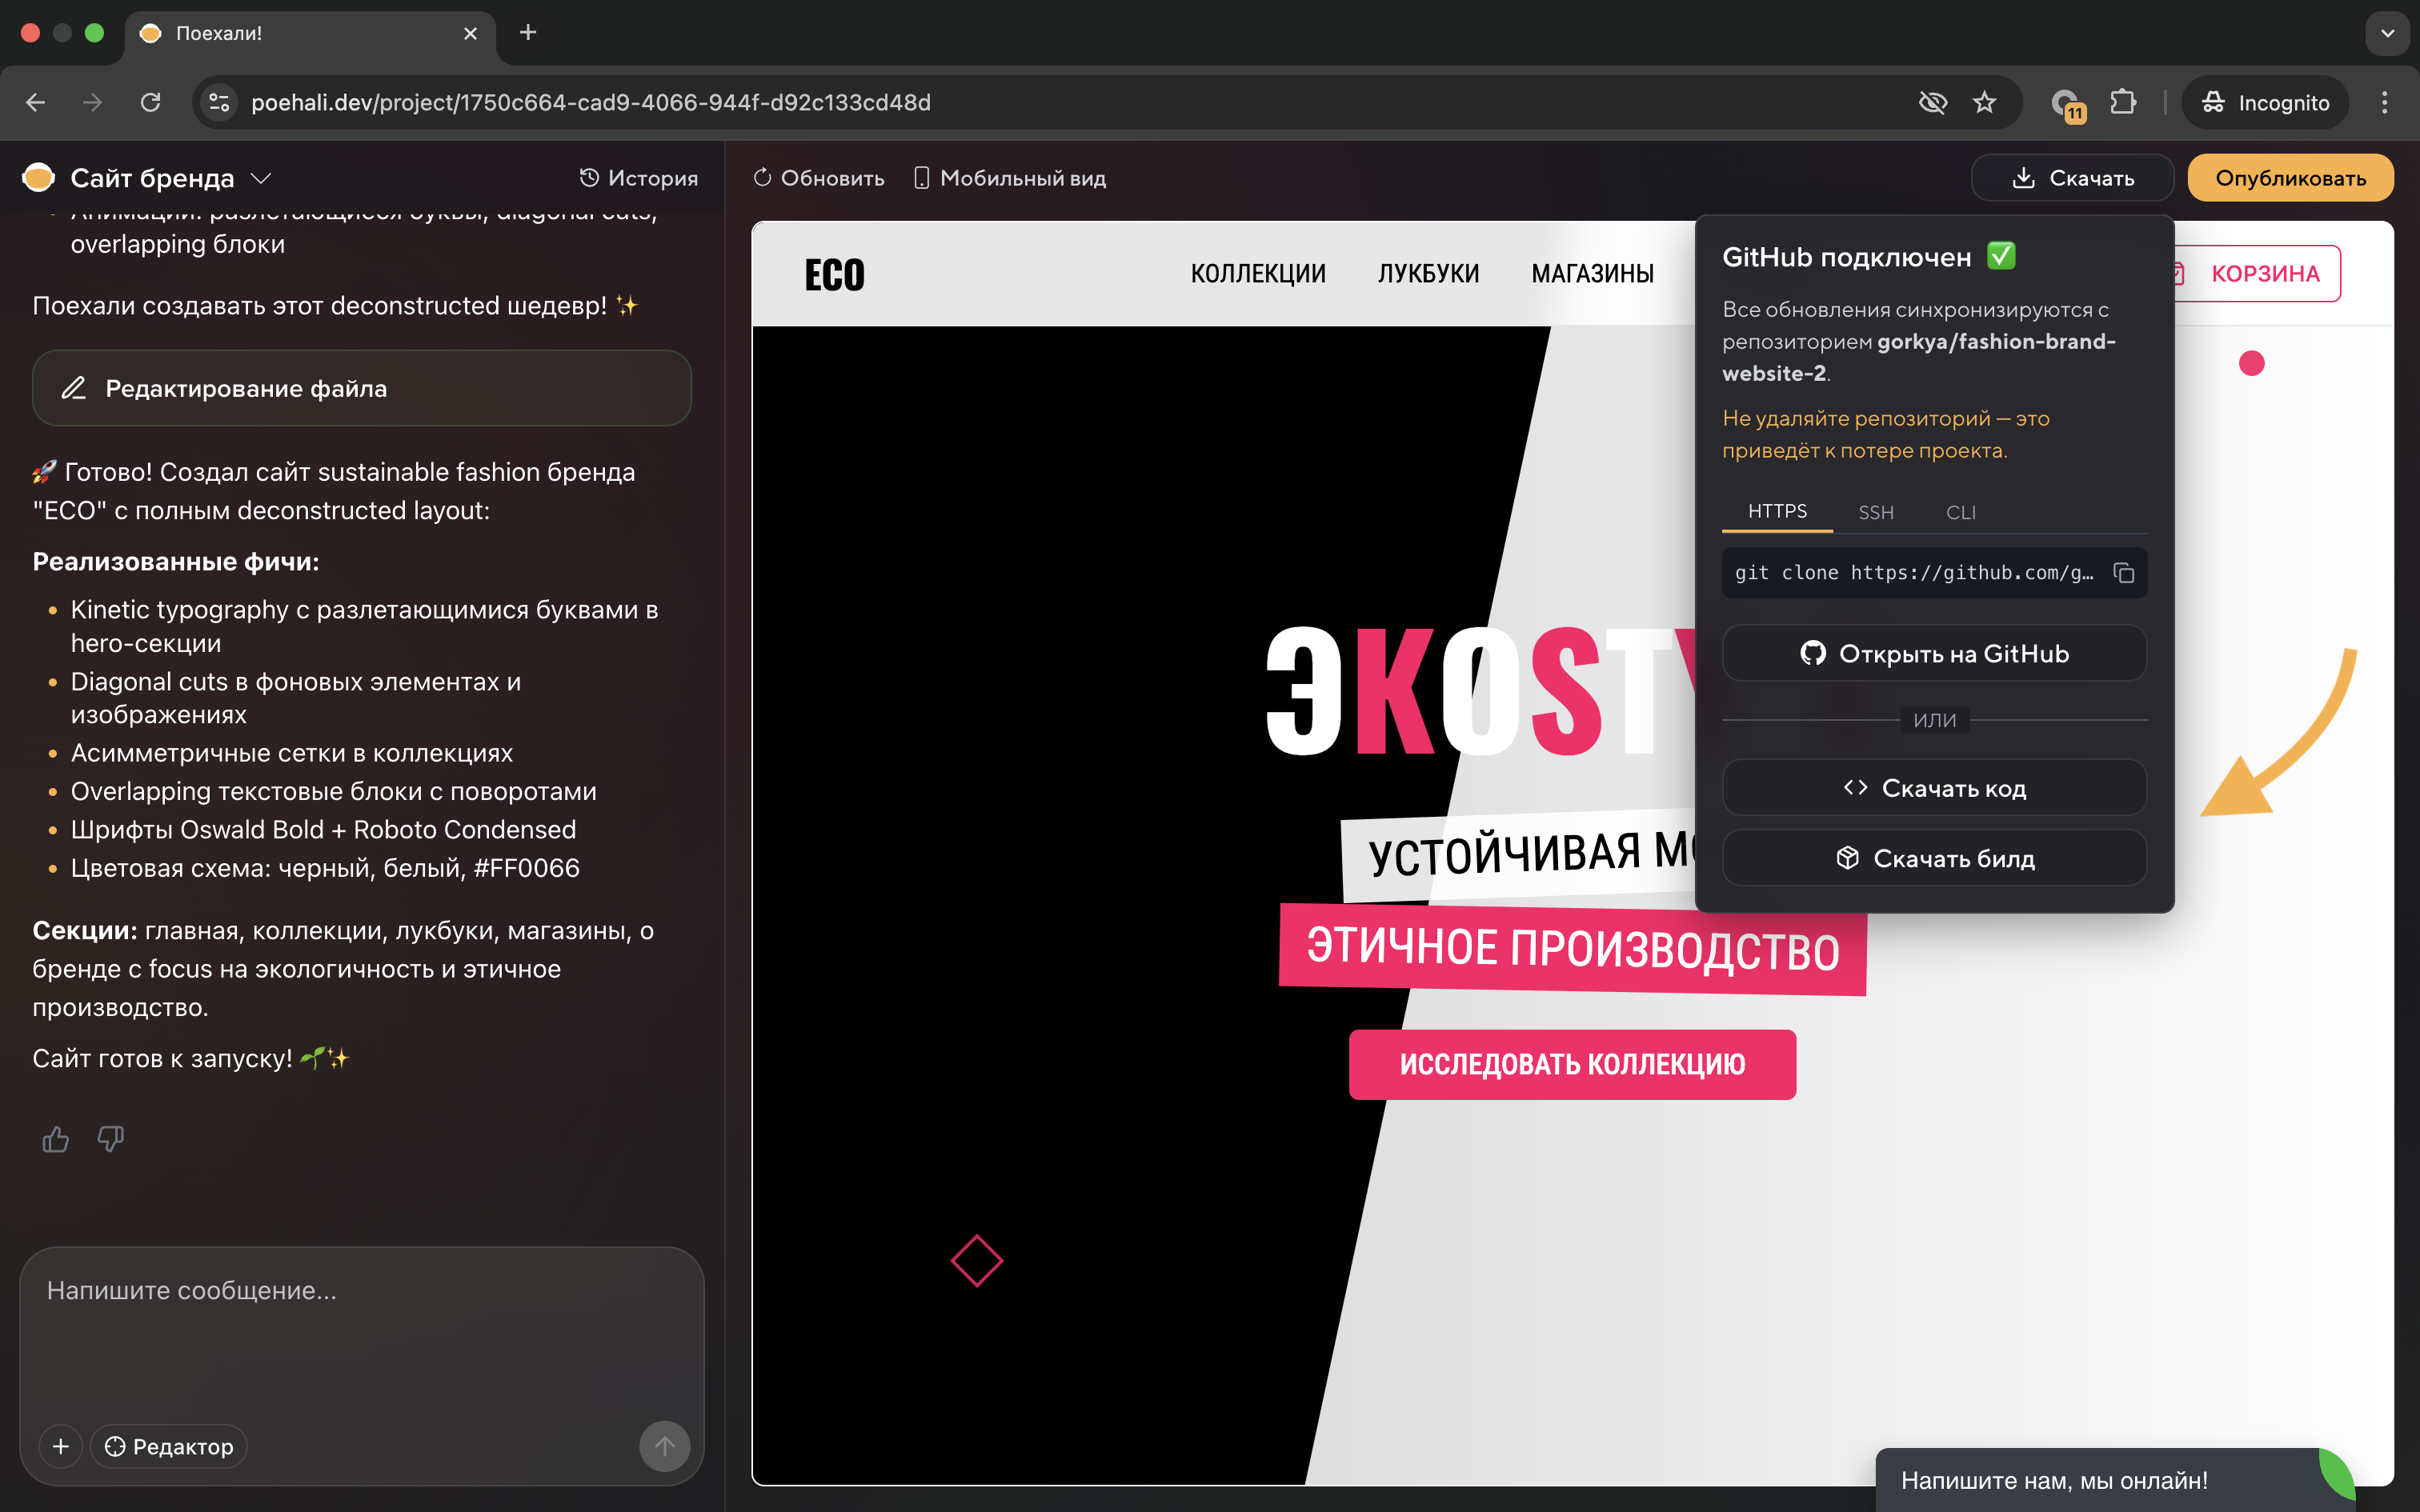Viewport: 2420px width, 1512px height.
Task: Switch to the SSH tab
Action: coord(1877,512)
